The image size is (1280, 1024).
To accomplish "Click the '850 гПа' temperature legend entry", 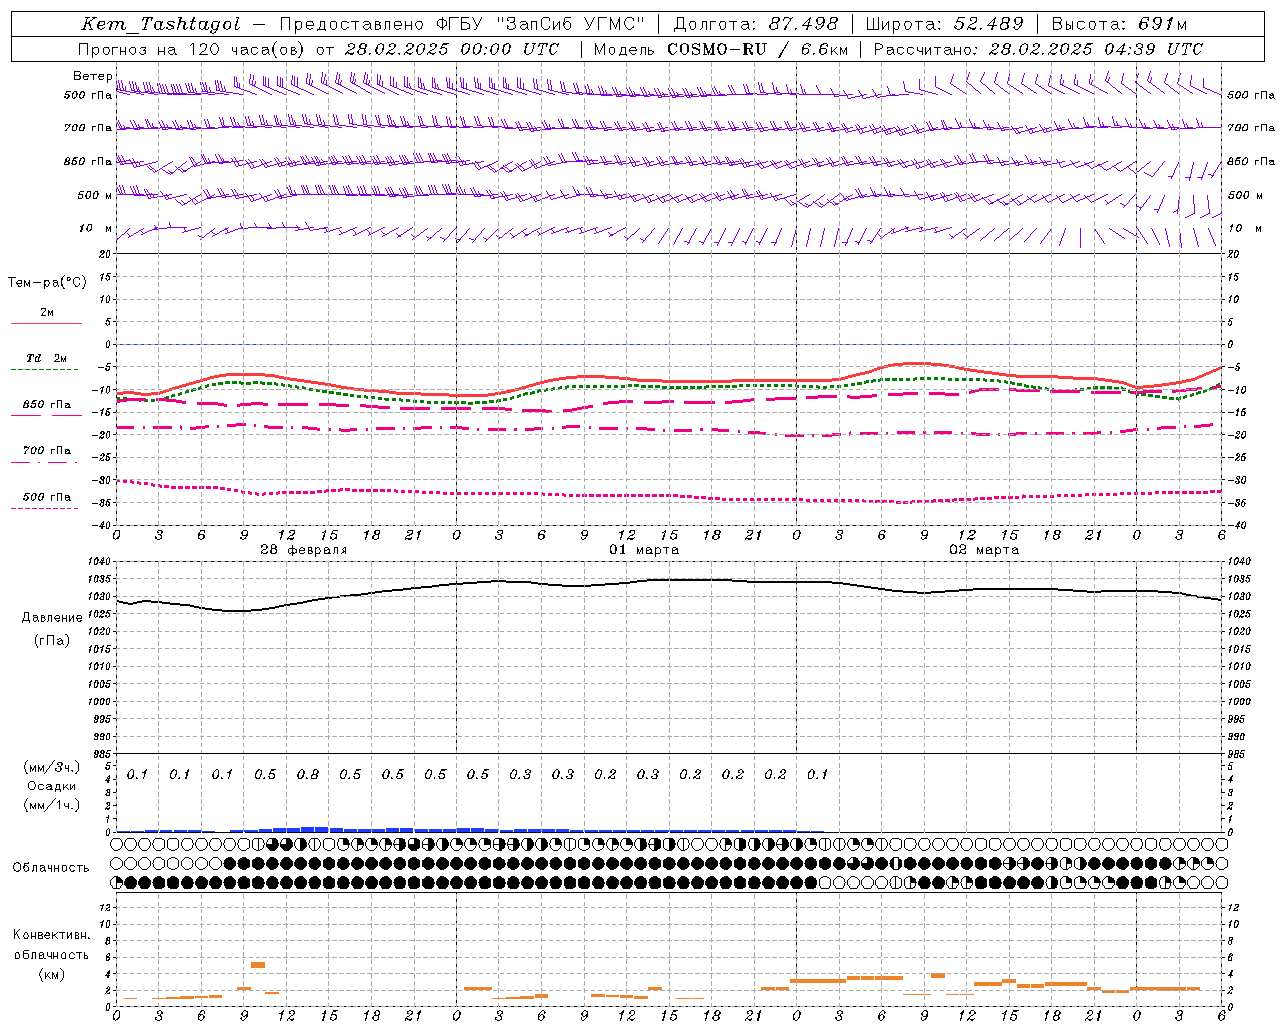I will (46, 404).
